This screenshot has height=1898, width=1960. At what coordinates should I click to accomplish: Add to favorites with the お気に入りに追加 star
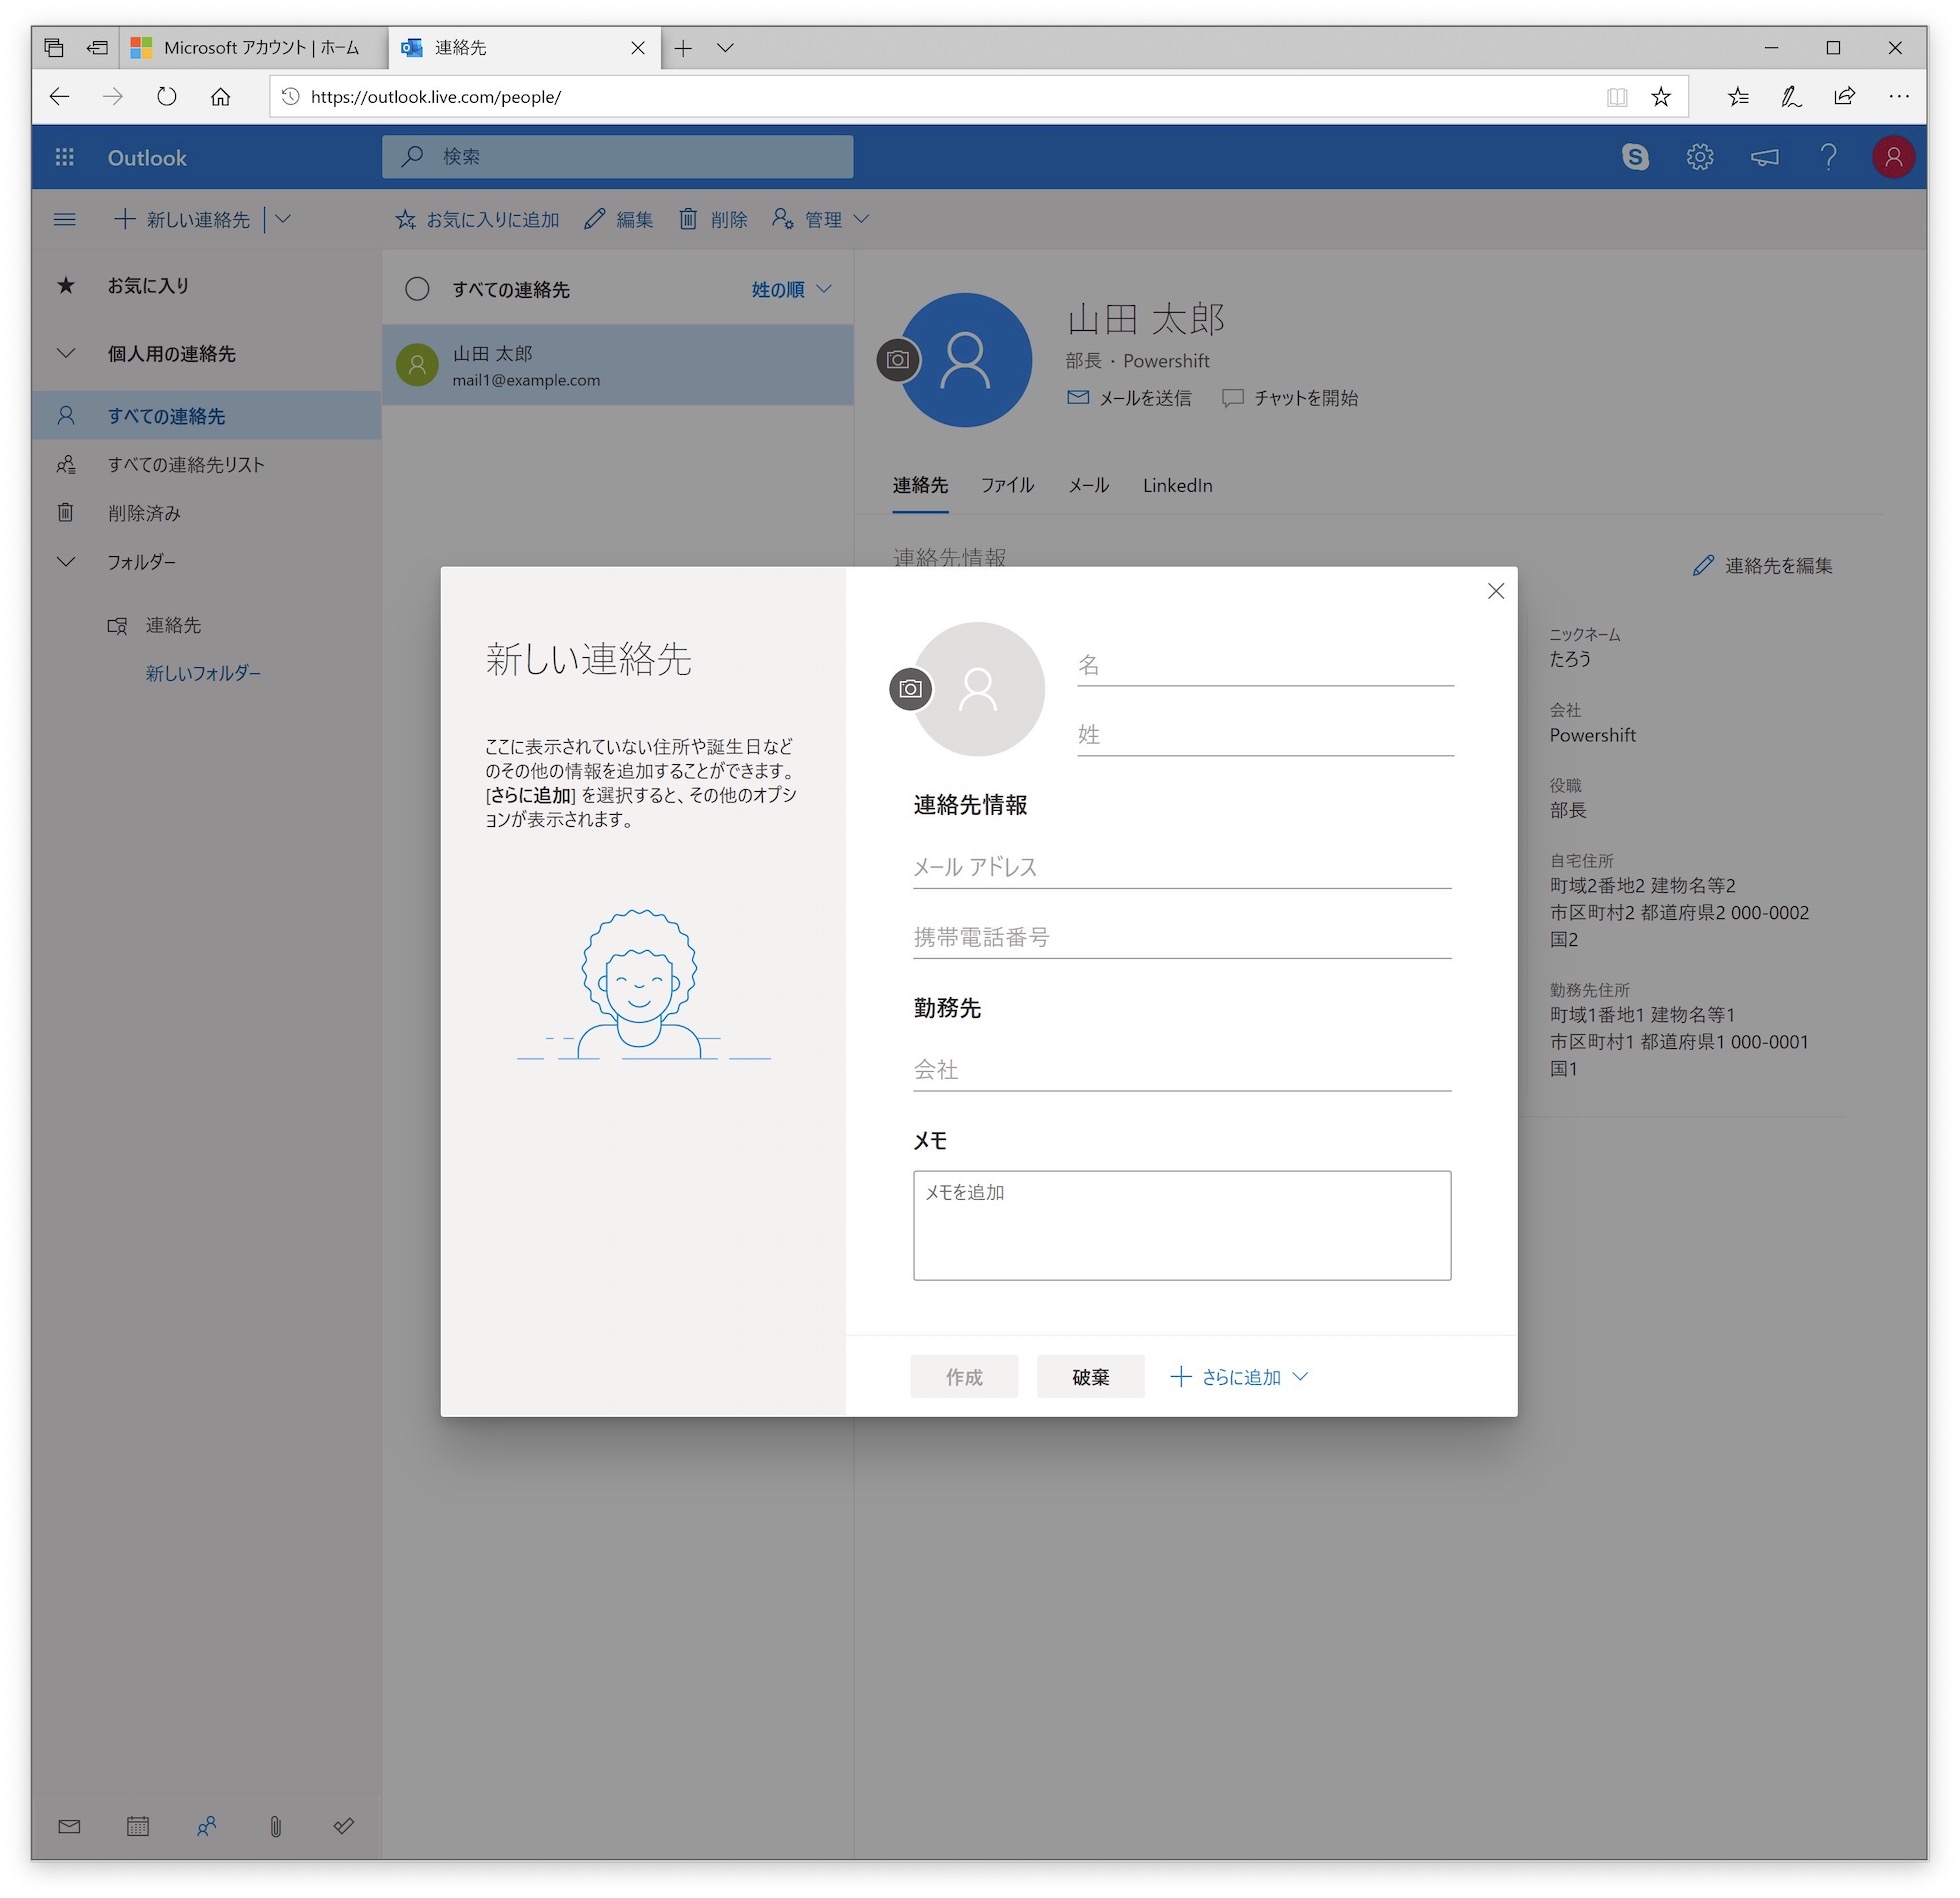(478, 219)
